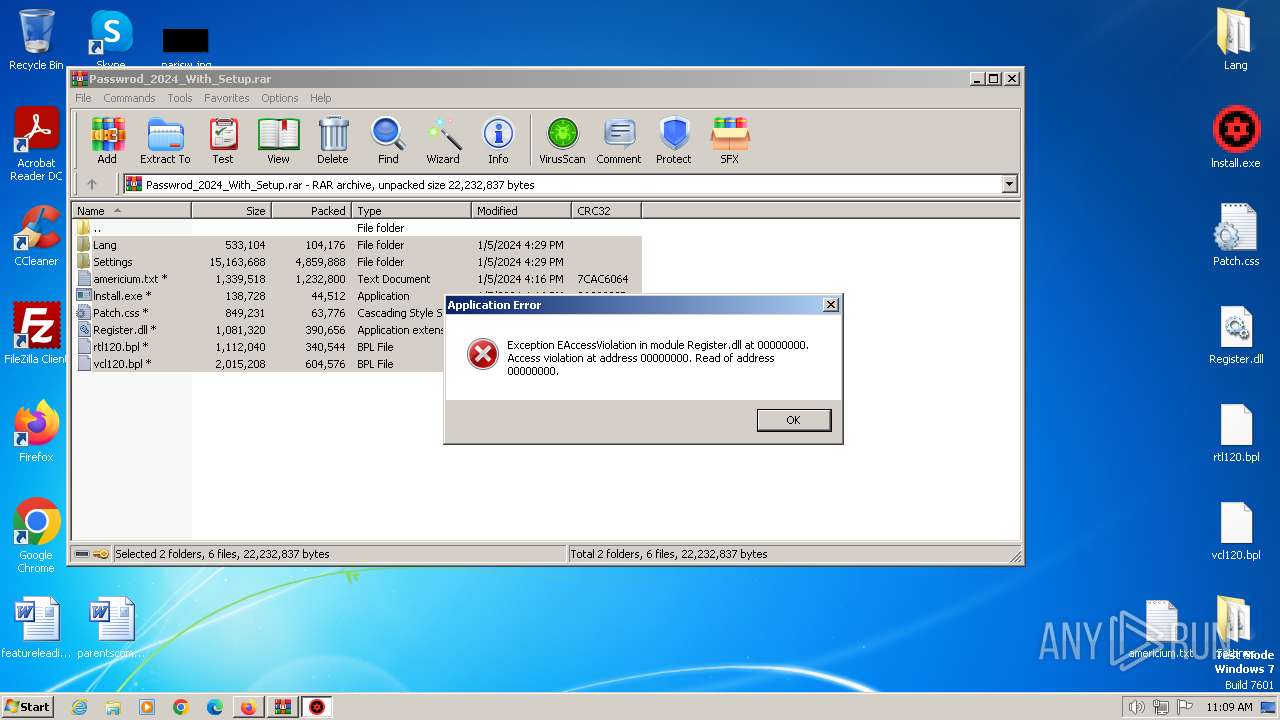Open the View toolbar icon
The image size is (1280, 720).
point(278,140)
